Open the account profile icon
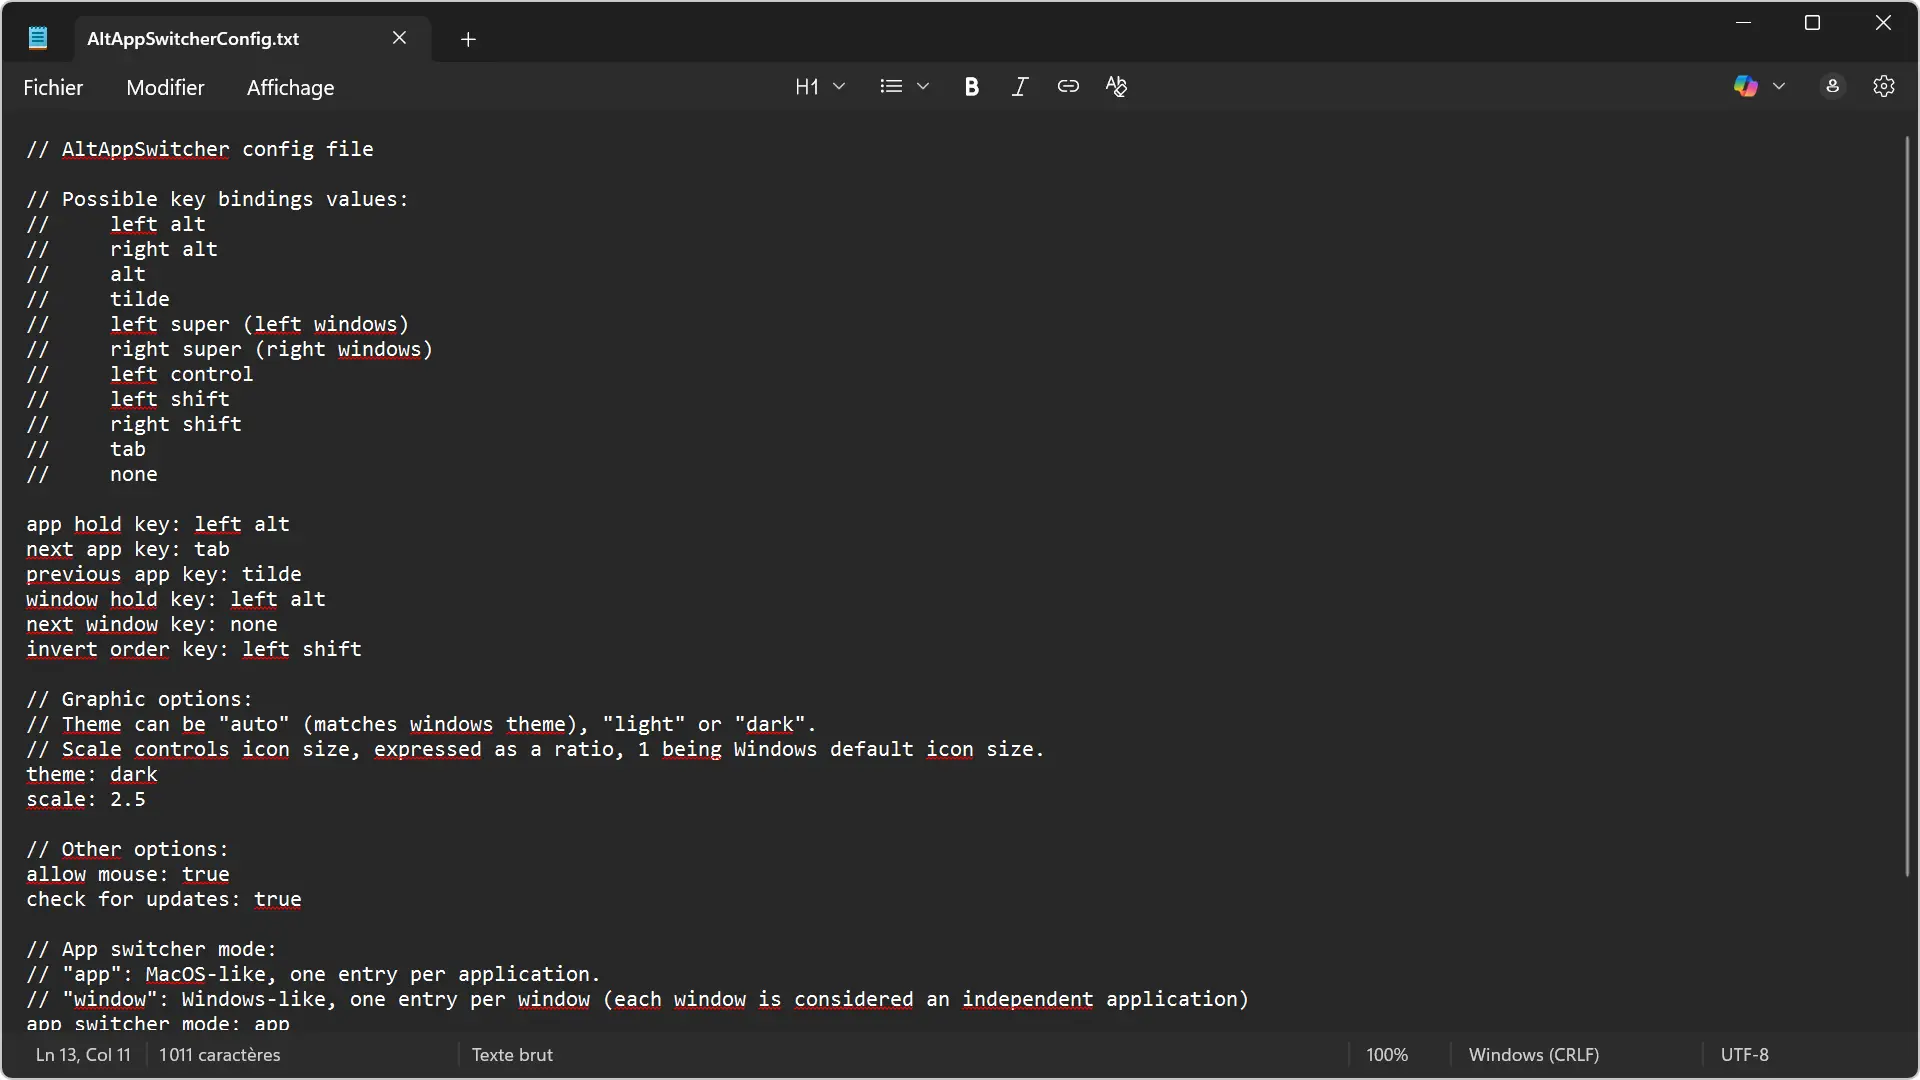 tap(1833, 86)
